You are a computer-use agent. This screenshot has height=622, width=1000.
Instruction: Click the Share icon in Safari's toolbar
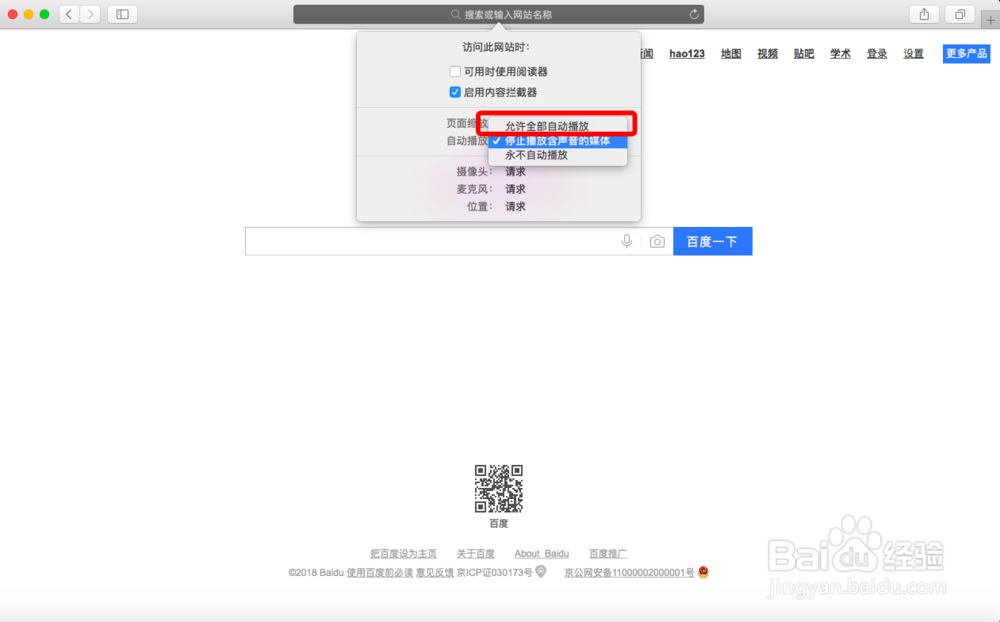pyautogui.click(x=923, y=14)
